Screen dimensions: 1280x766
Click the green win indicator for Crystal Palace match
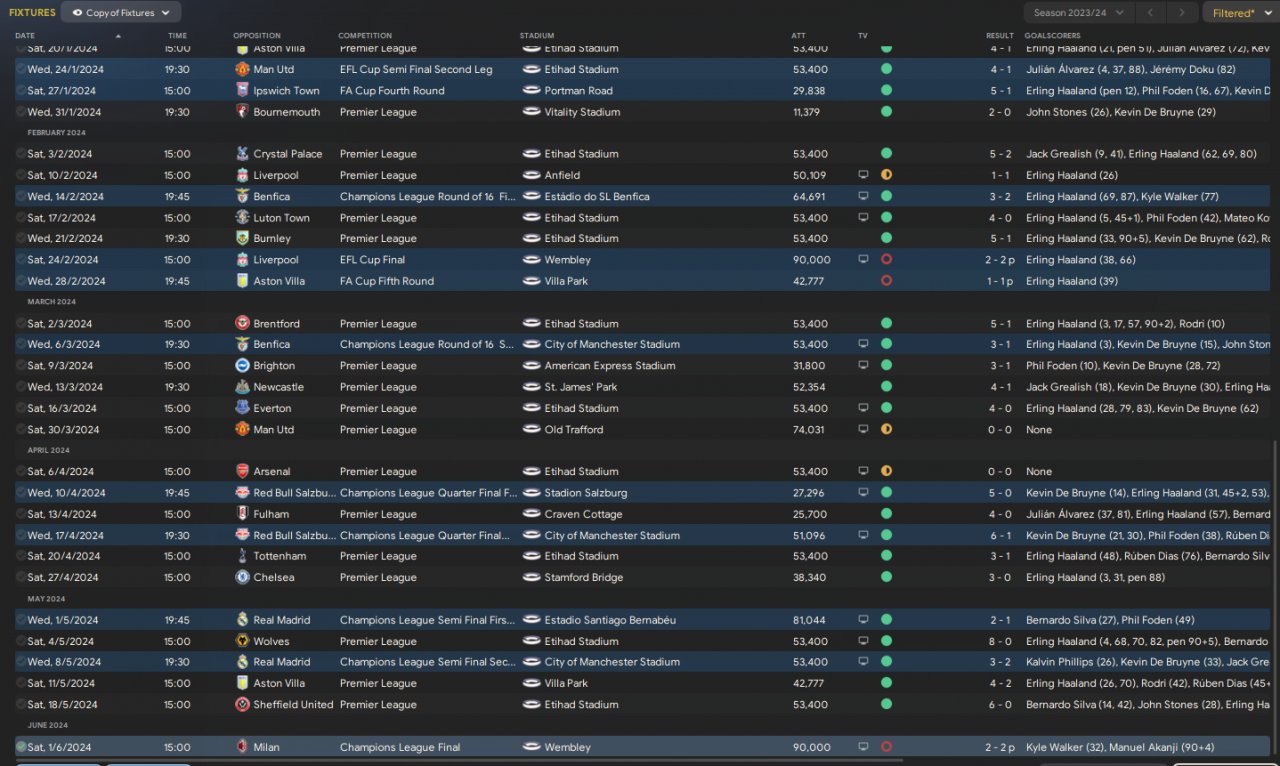tap(886, 154)
